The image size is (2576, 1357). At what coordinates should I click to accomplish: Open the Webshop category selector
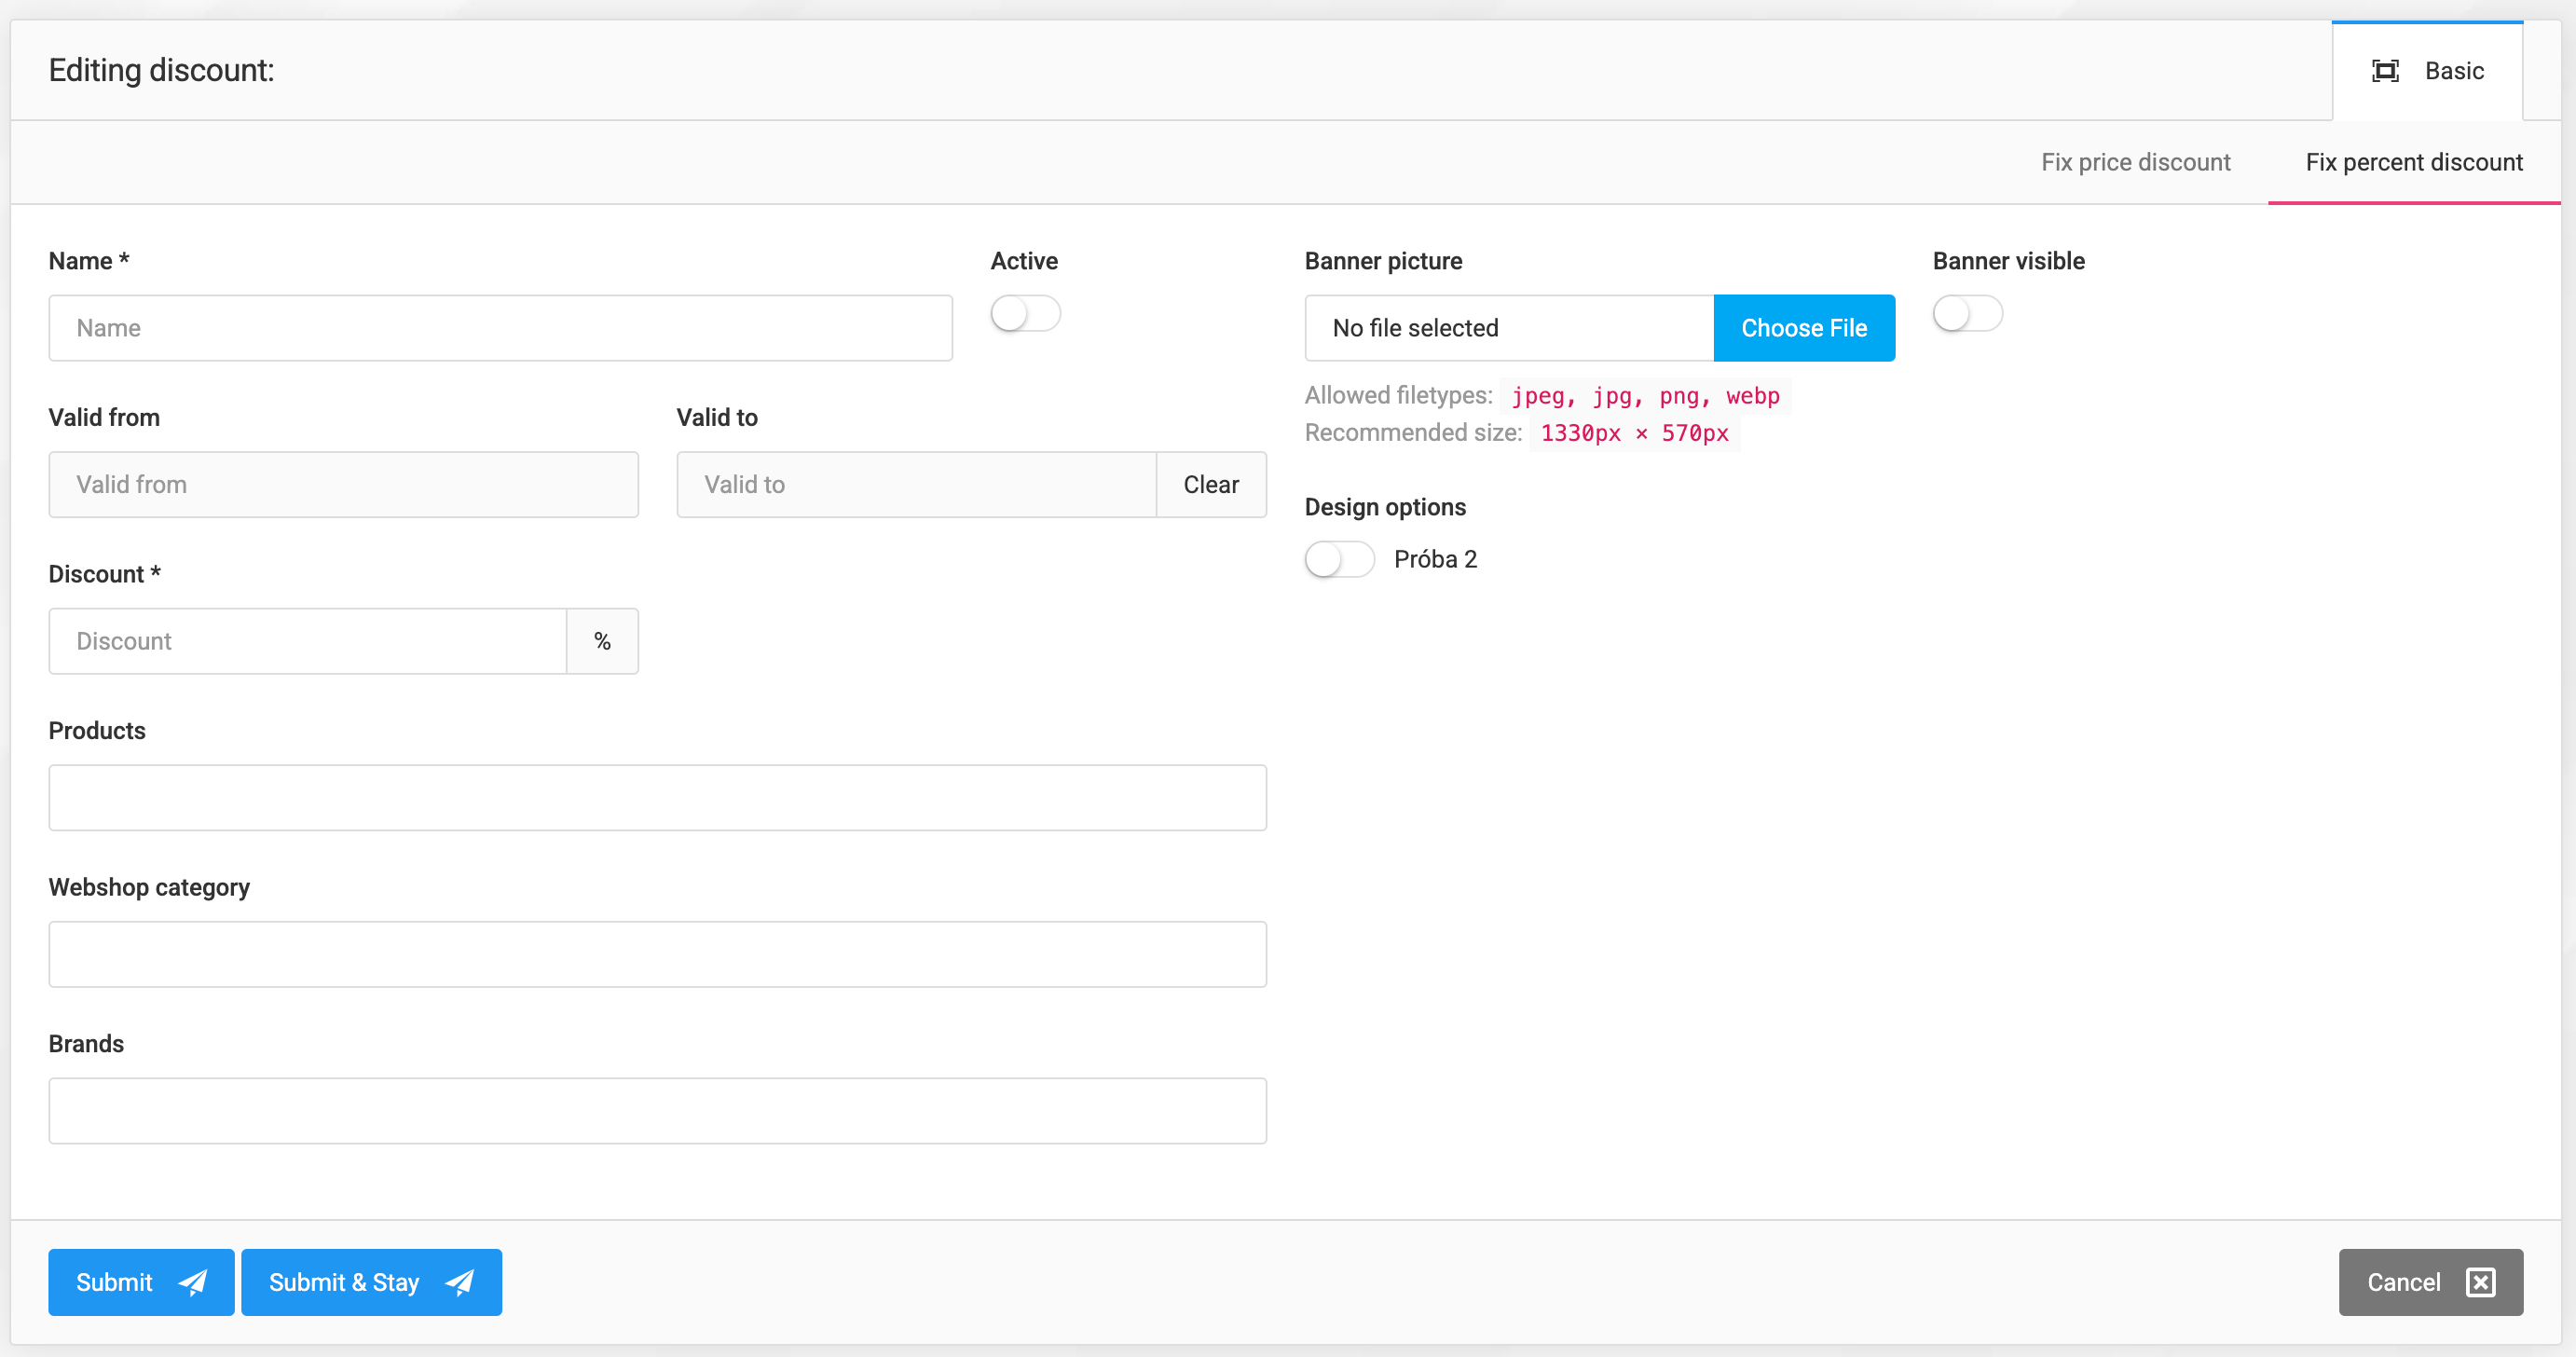657,954
